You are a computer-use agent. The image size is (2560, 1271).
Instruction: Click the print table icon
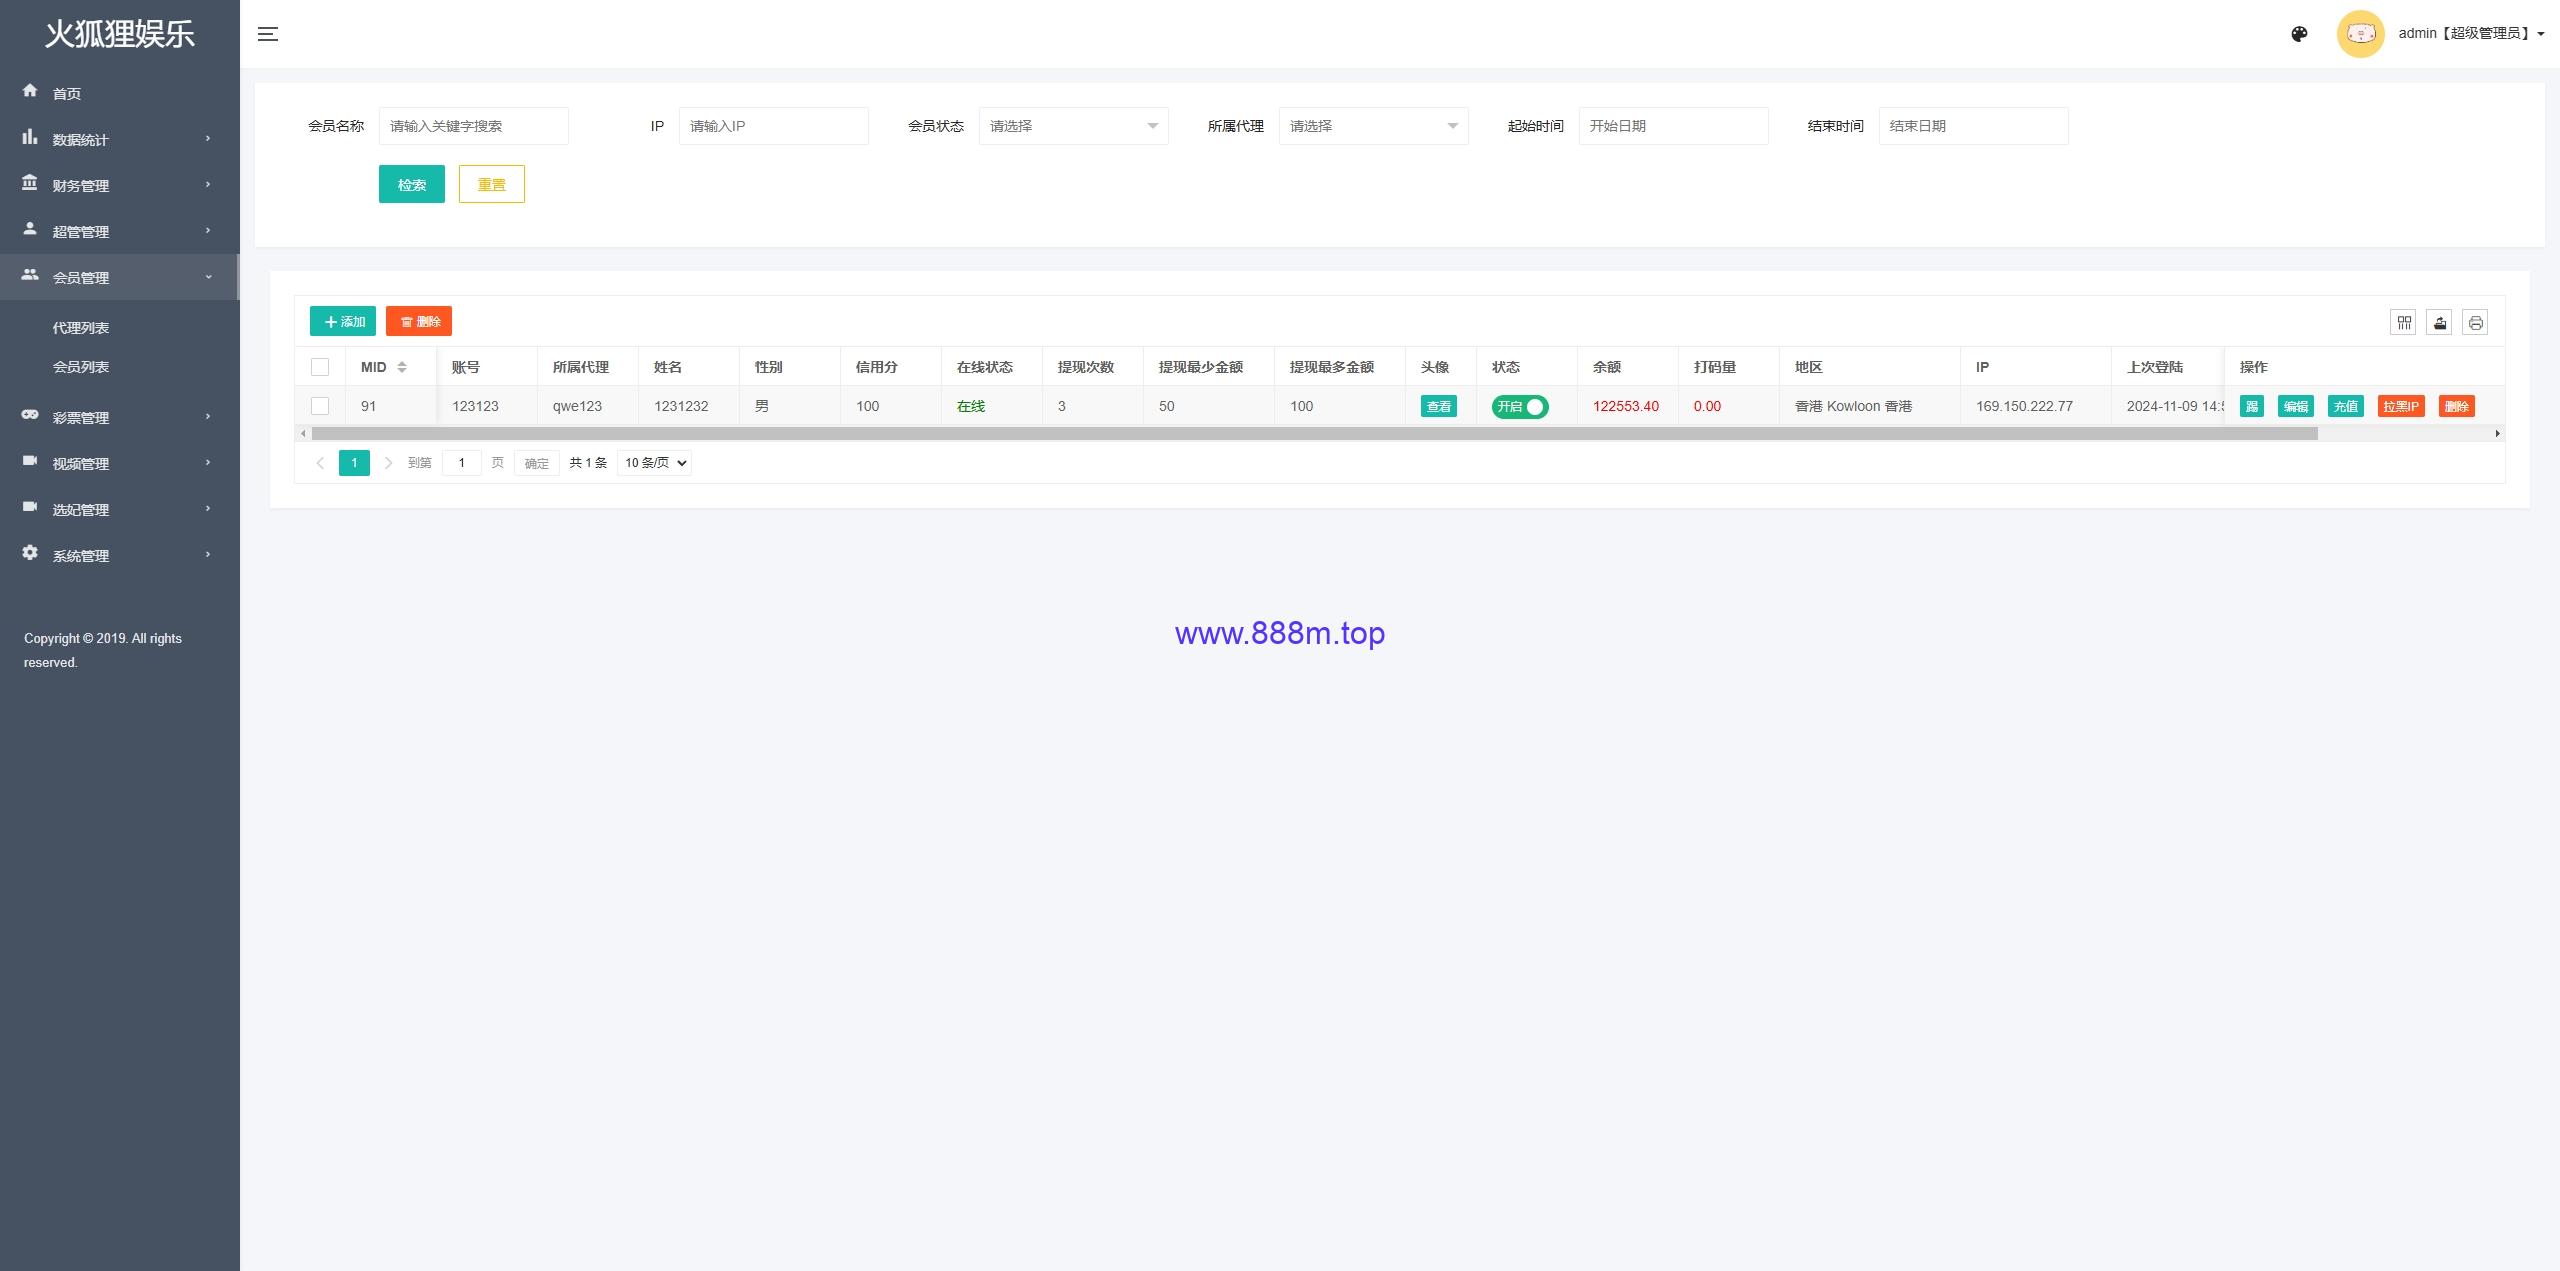(x=2475, y=322)
